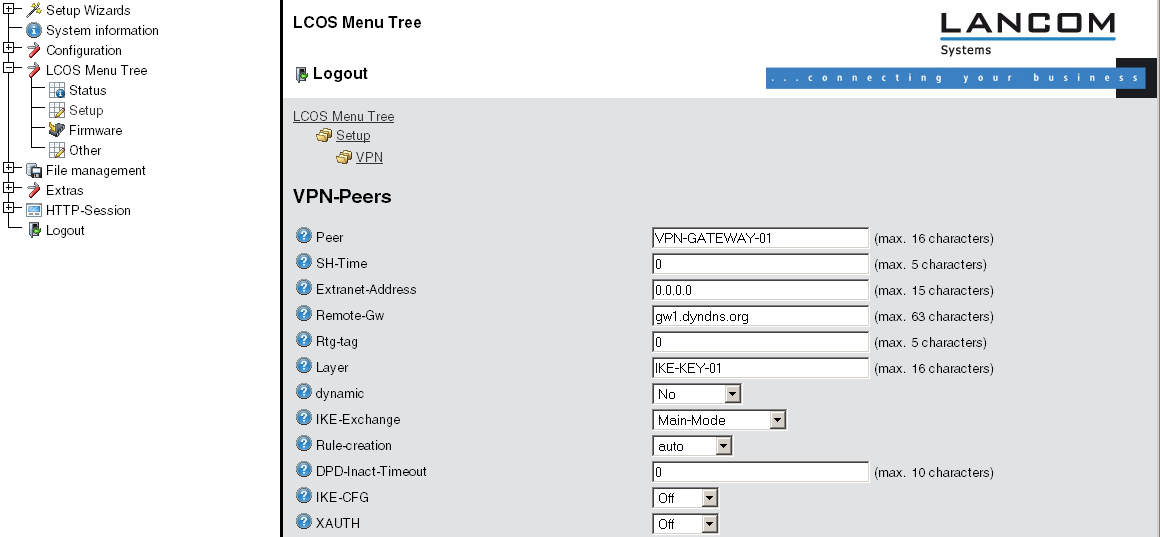
Task: Click the Remote-Gw text field
Action: click(x=759, y=316)
